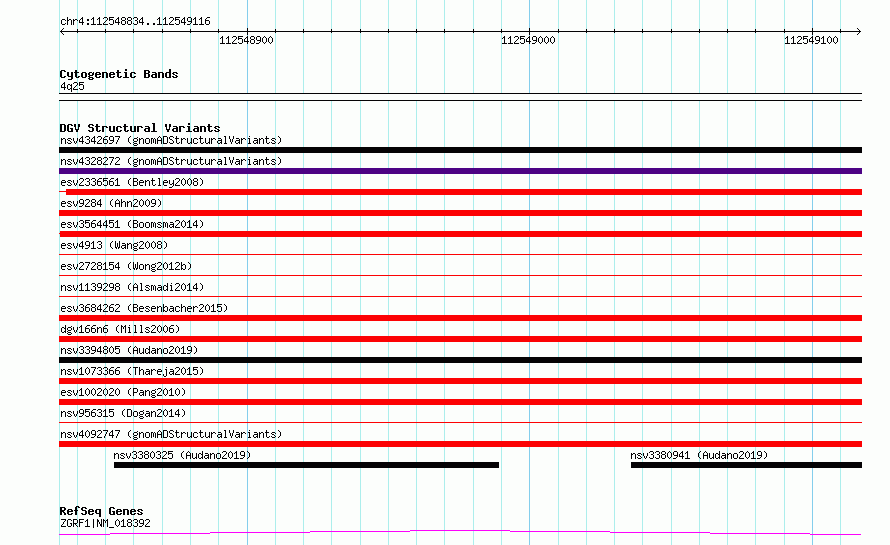Screen dimensions: 890x545
Task: Select the nsv4328272 gnomADStructuralVariants label
Action: click(171, 161)
